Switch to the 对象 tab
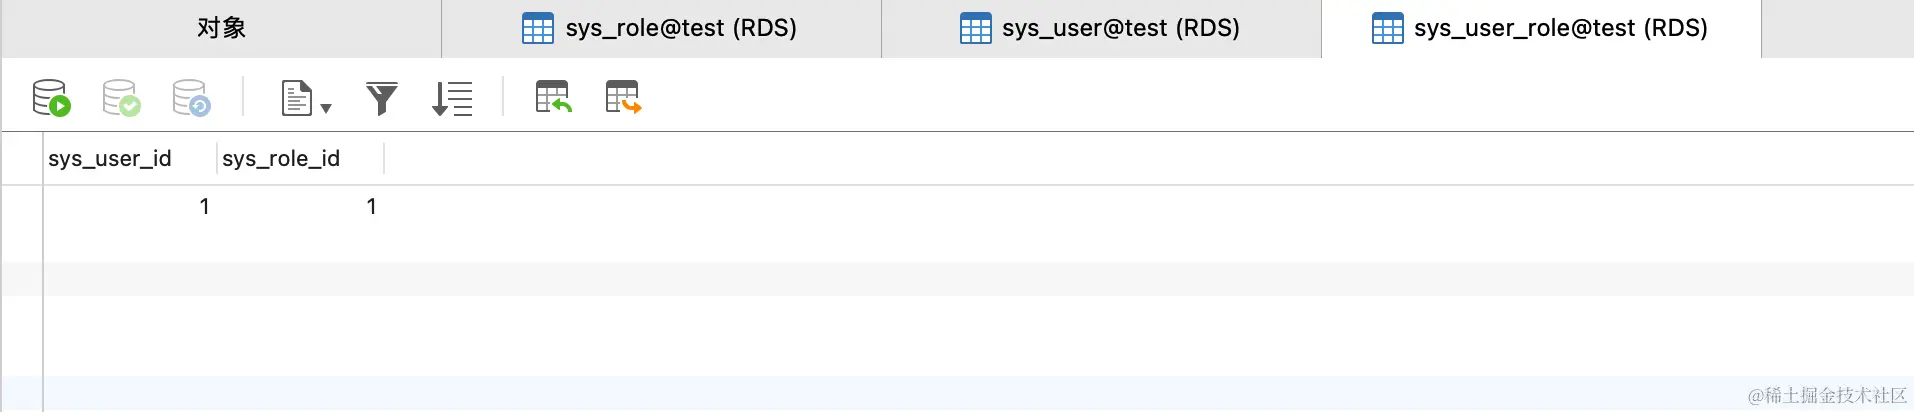This screenshot has width=1914, height=412. click(x=221, y=28)
